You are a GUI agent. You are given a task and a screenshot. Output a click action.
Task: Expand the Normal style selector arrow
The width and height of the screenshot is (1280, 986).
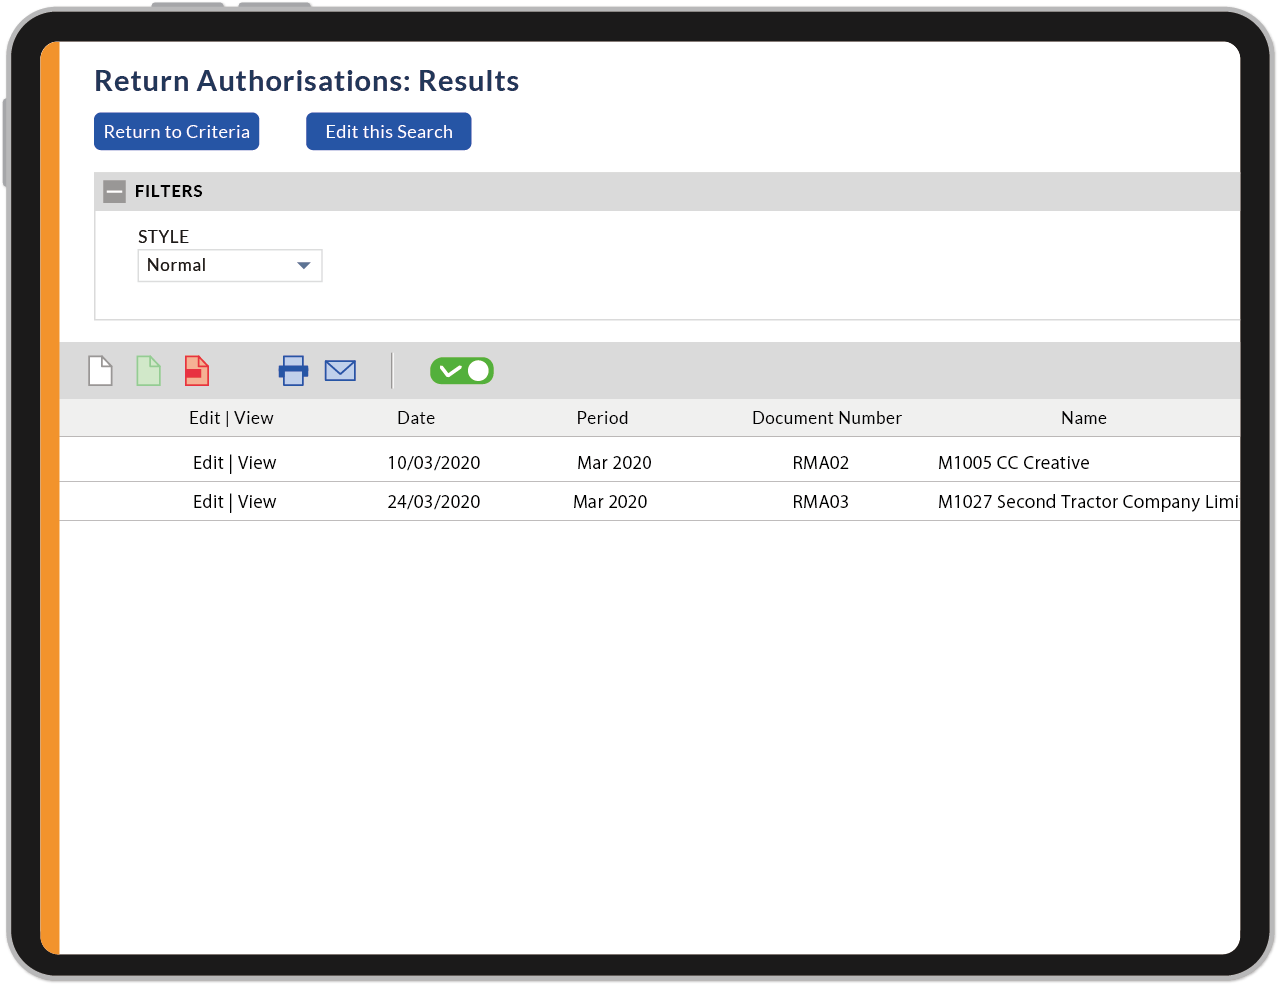point(303,265)
